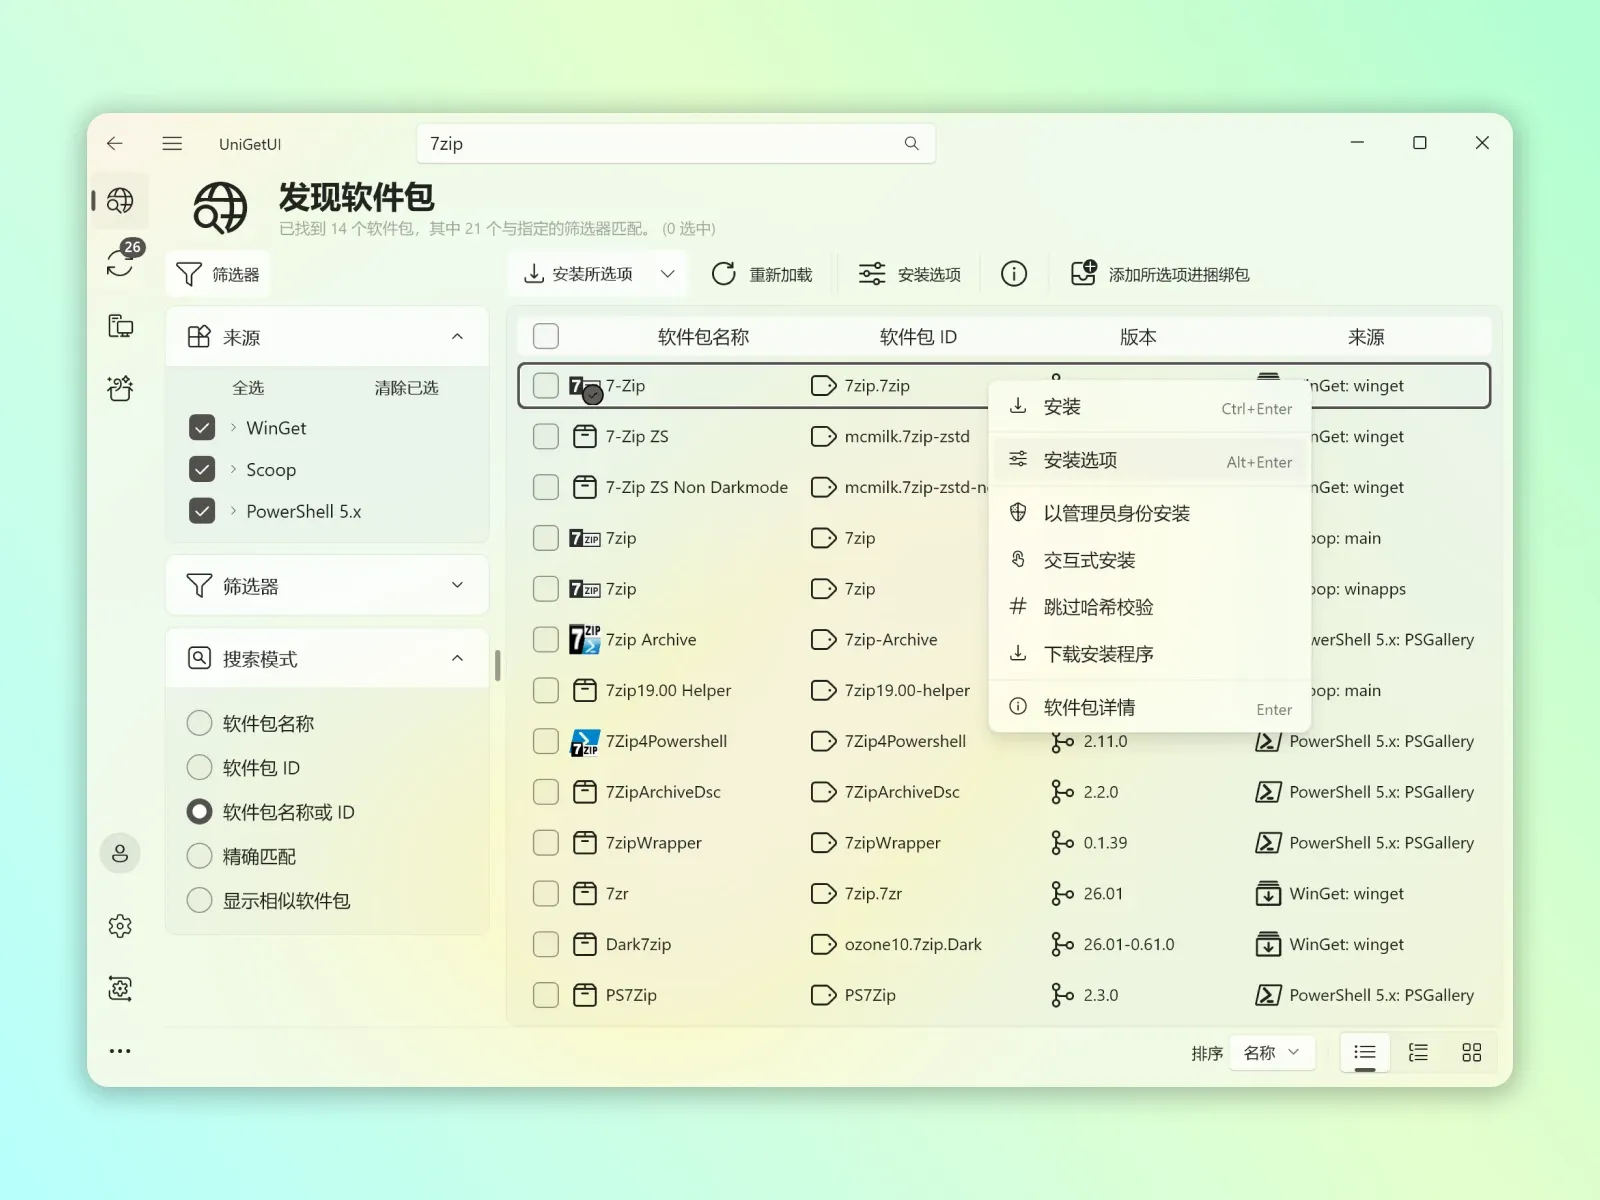The image size is (1600, 1200).
Task: Expand the 筛选器 section chevron
Action: click(x=458, y=585)
